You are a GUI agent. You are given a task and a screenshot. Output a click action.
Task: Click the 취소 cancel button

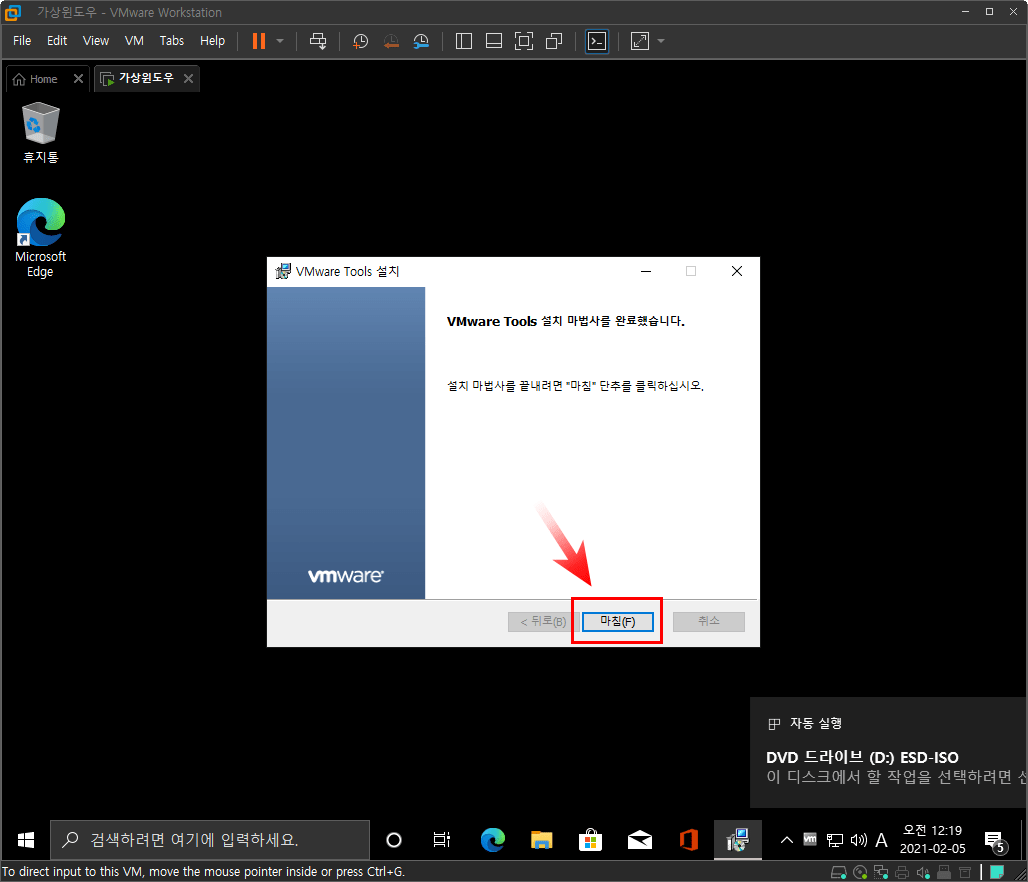(x=709, y=621)
